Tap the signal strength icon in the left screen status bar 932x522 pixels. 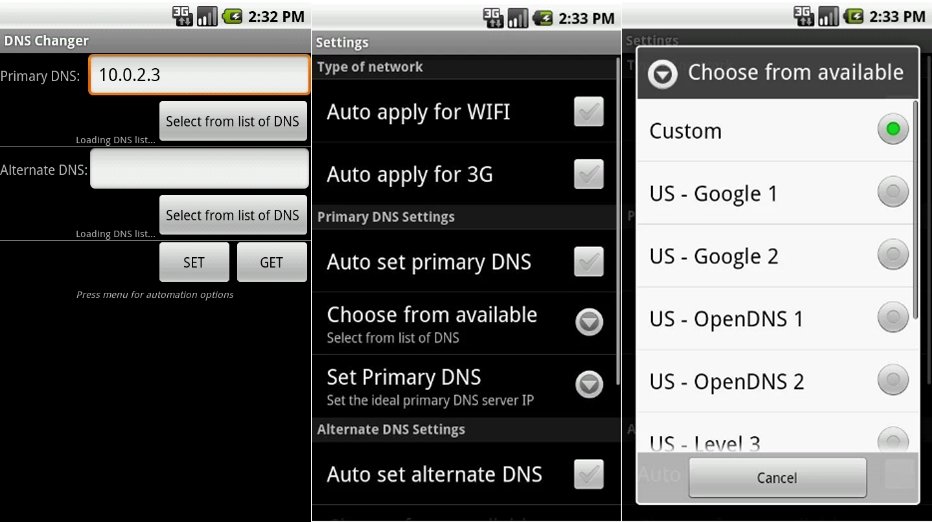[207, 16]
